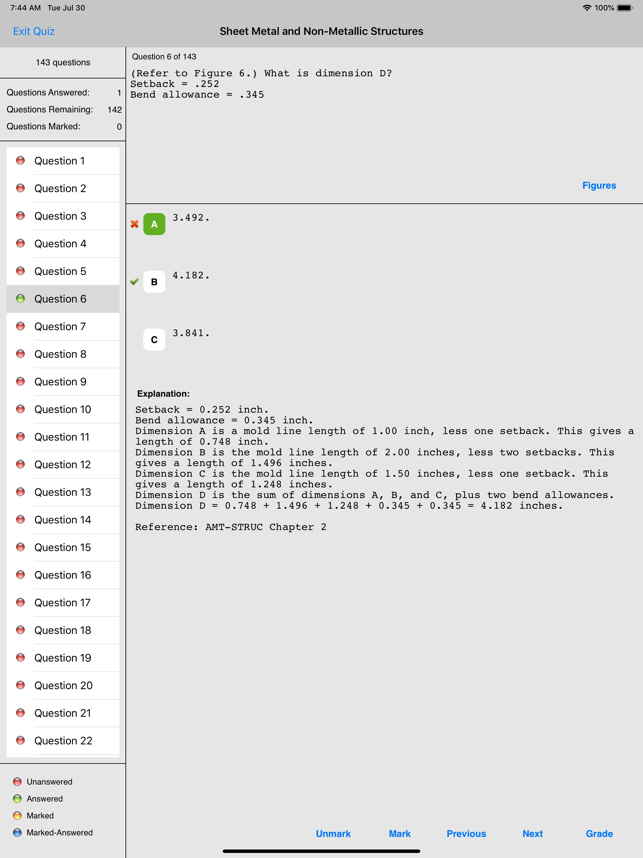Open Question 1 in the list

pyautogui.click(x=60, y=161)
